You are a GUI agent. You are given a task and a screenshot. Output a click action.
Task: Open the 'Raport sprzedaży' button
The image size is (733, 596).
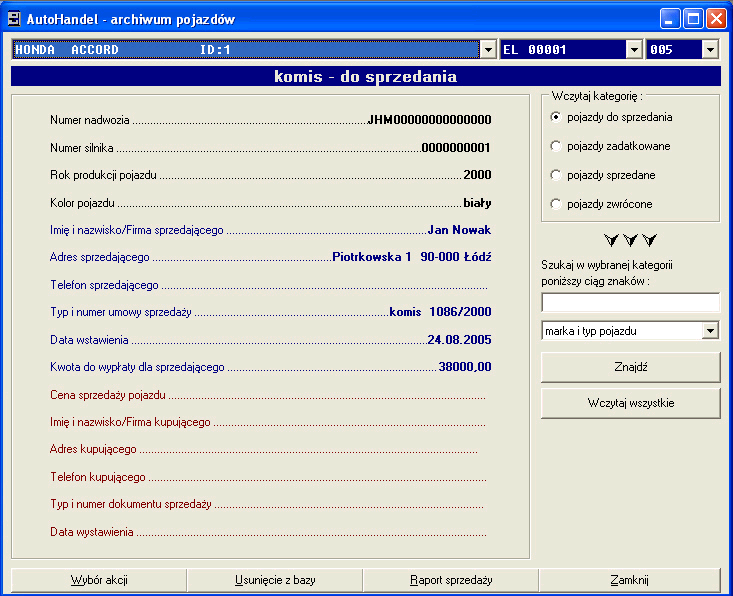451,580
